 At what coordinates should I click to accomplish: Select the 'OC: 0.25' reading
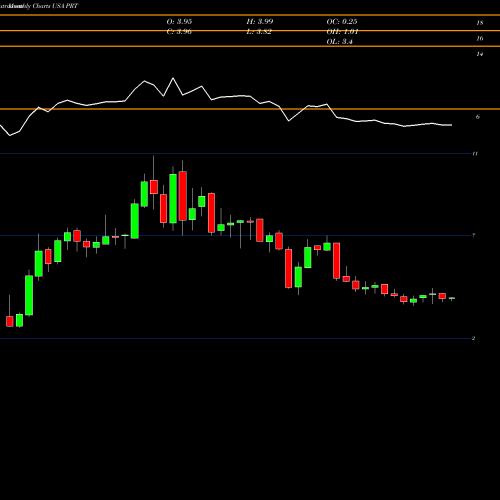342,21
